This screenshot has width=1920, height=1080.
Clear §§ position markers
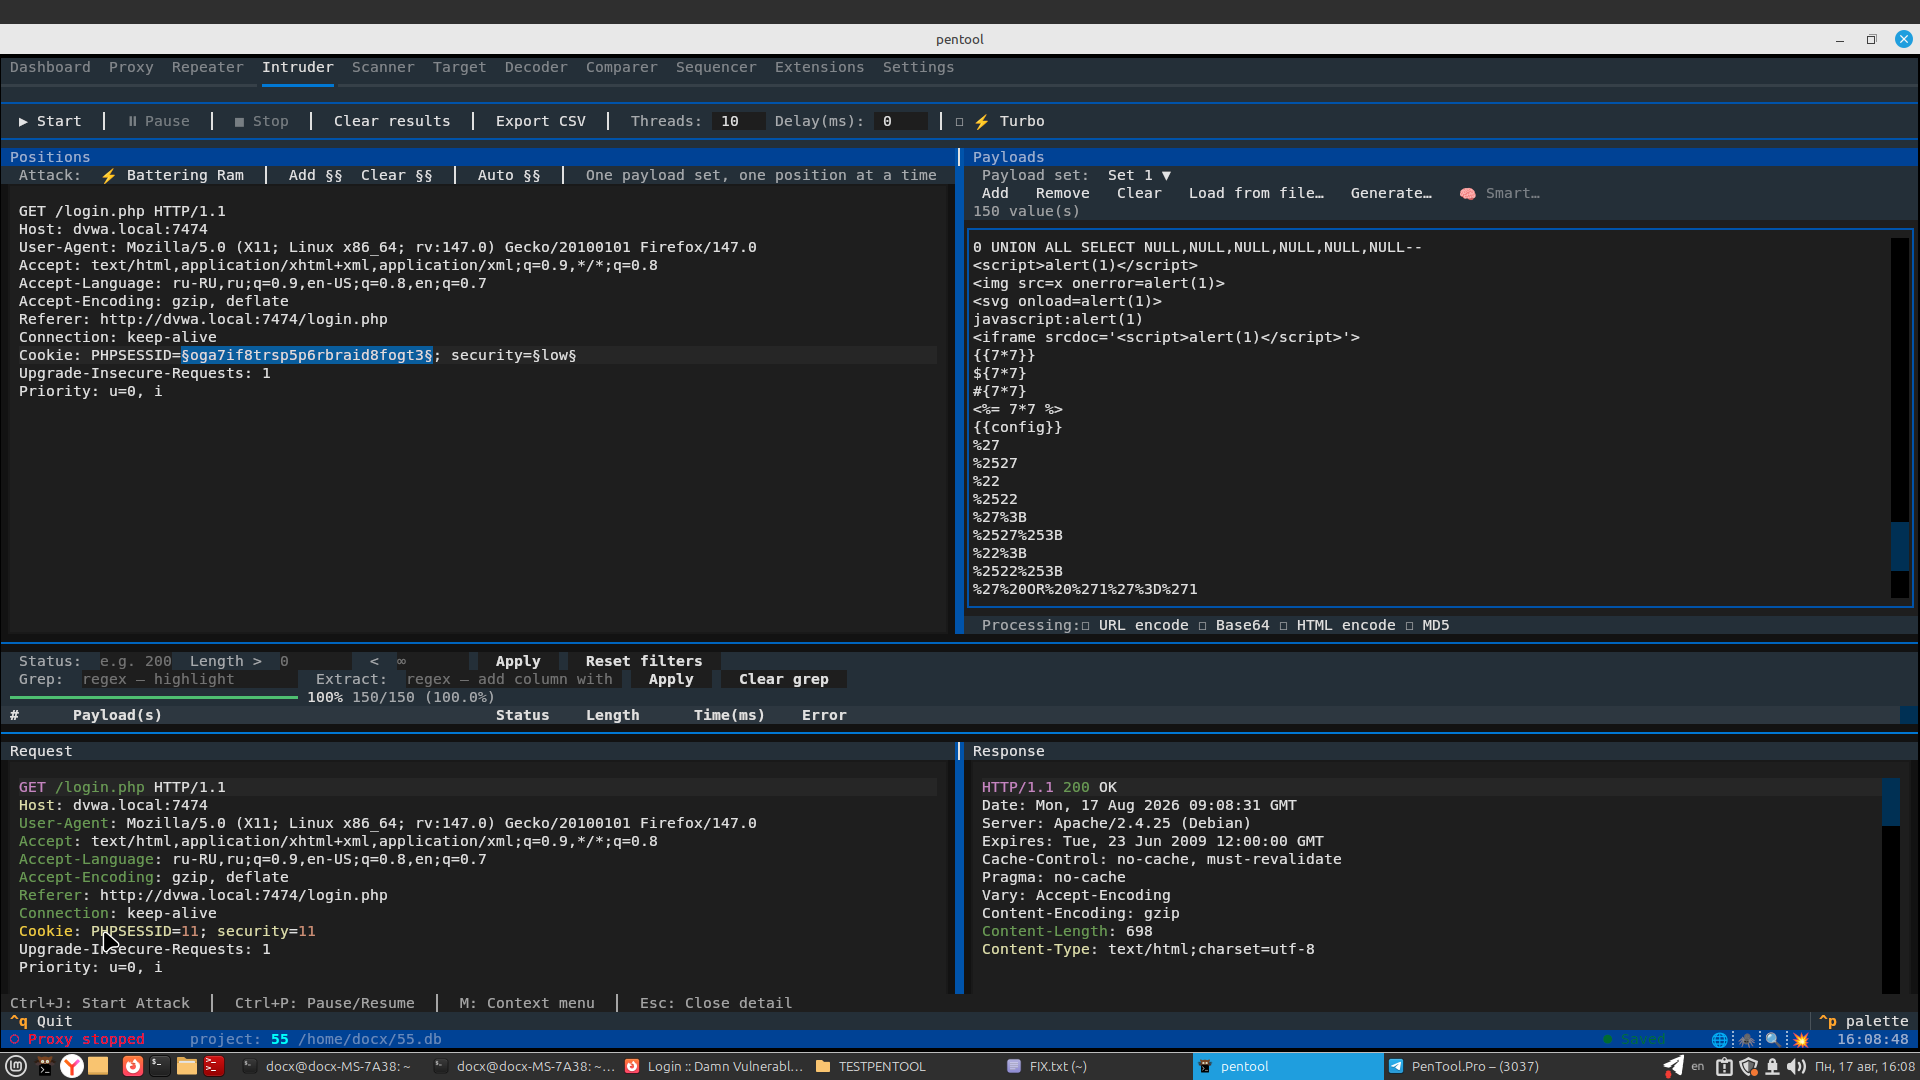point(397,175)
